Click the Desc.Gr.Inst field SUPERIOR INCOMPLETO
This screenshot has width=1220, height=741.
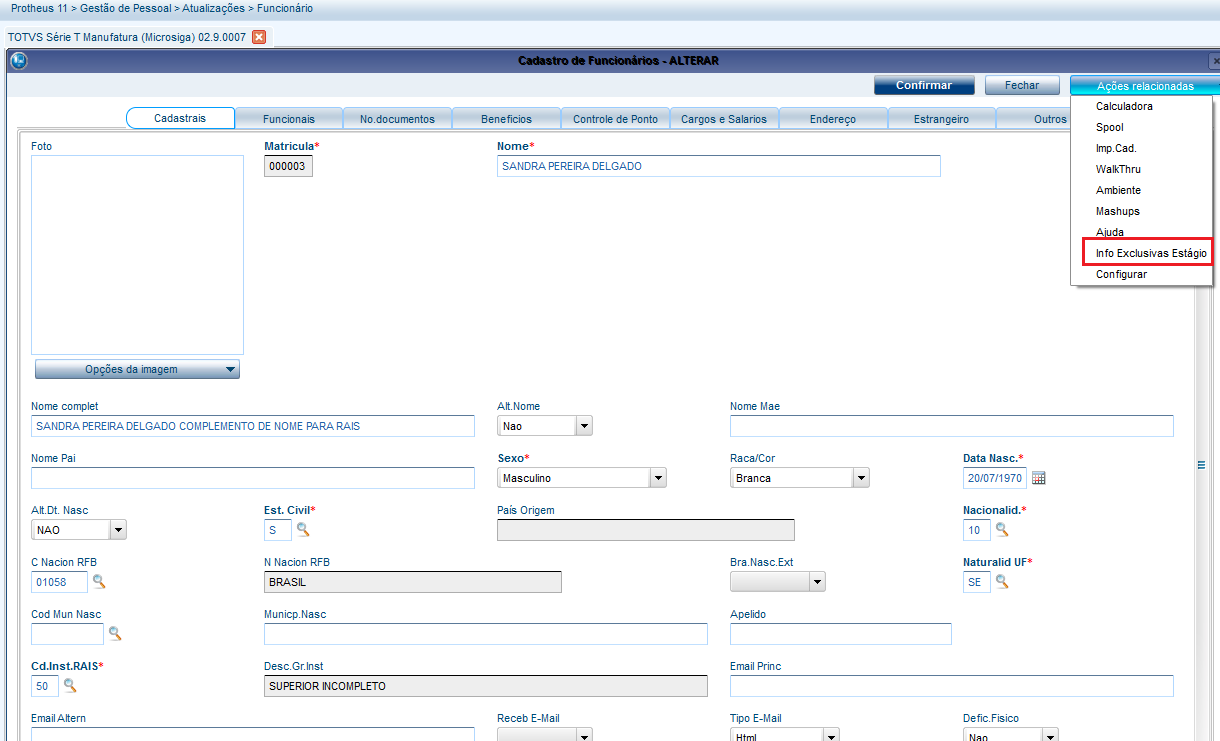(486, 686)
